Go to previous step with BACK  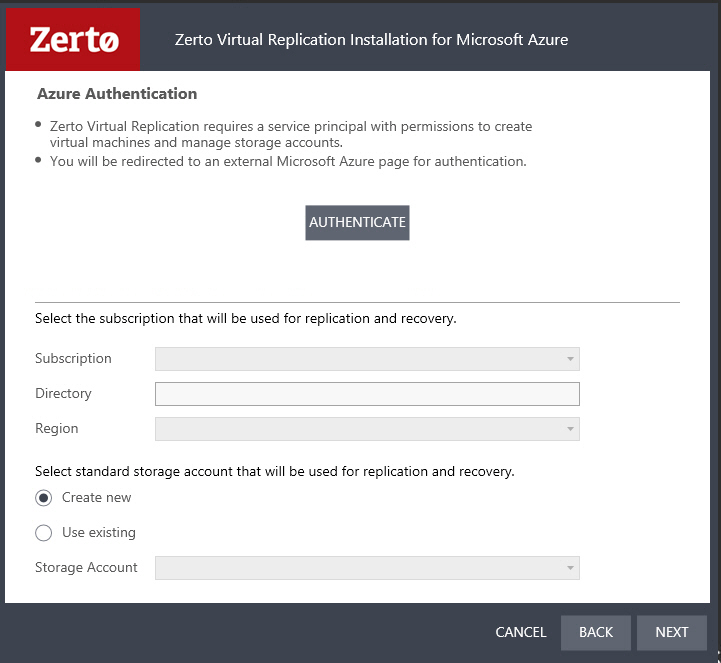pos(595,633)
